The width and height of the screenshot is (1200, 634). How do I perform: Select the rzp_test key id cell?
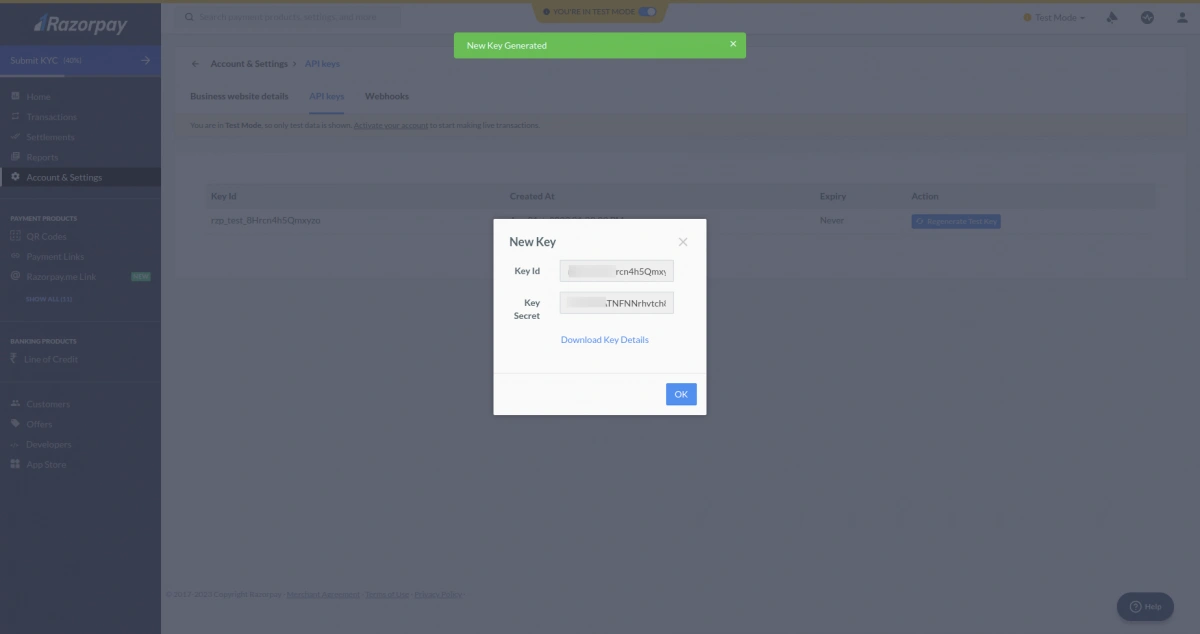pos(266,220)
